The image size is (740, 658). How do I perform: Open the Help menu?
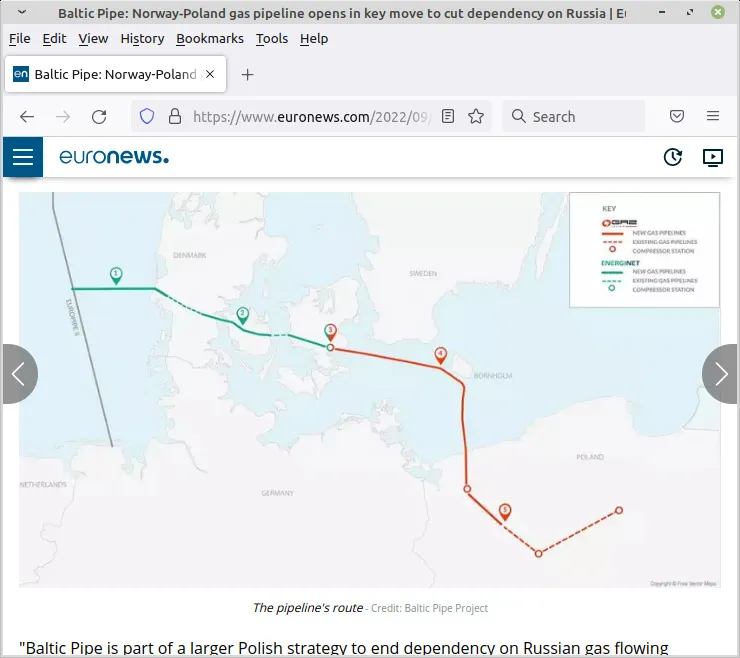click(314, 39)
